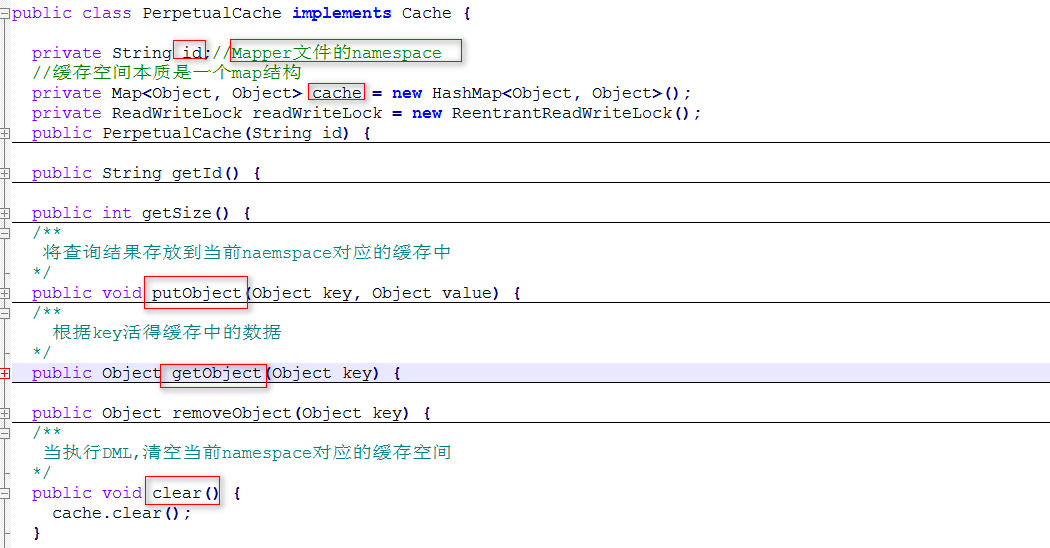Click the 'class' keyword
Viewport: 1050px width, 548px height.
pos(106,13)
